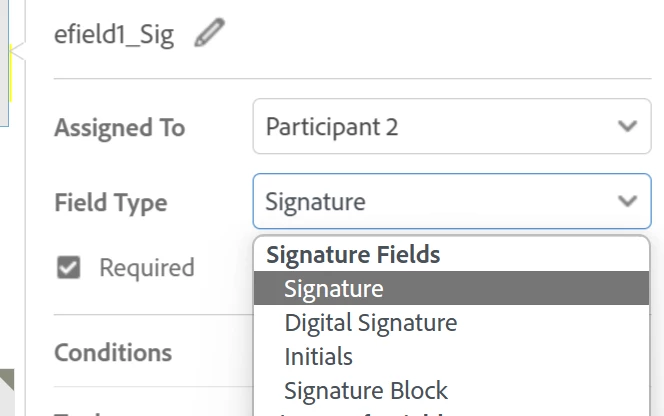Select Signature Block from the dropdown list
The width and height of the screenshot is (664, 416).
[366, 390]
